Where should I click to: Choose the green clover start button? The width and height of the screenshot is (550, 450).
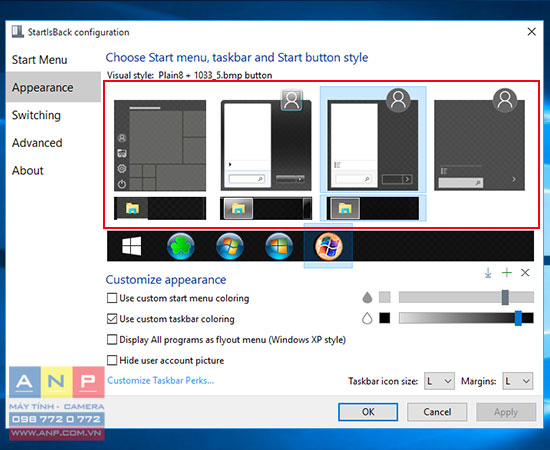coord(181,246)
